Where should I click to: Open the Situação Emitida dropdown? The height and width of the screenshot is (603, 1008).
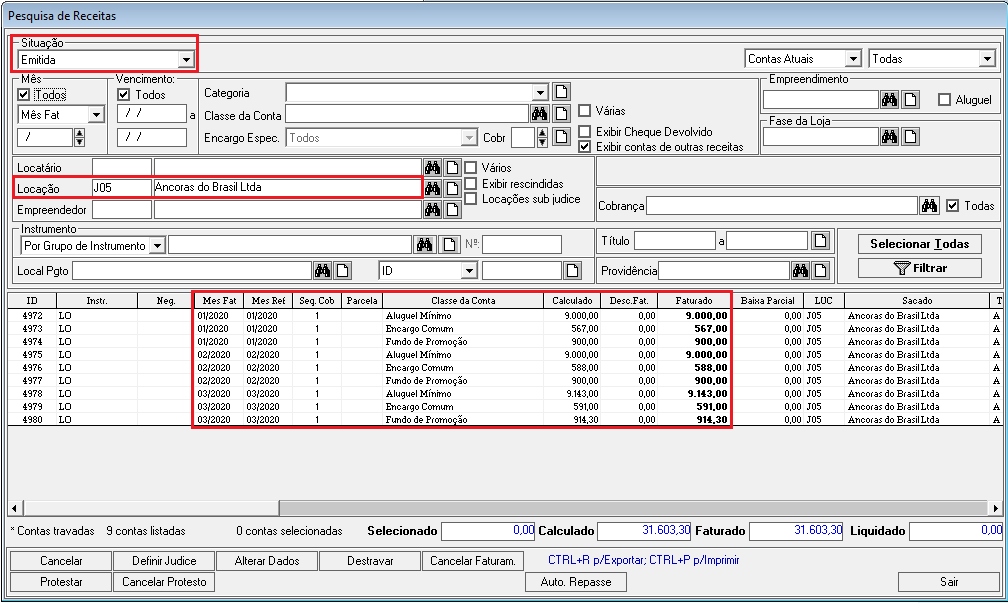(186, 60)
